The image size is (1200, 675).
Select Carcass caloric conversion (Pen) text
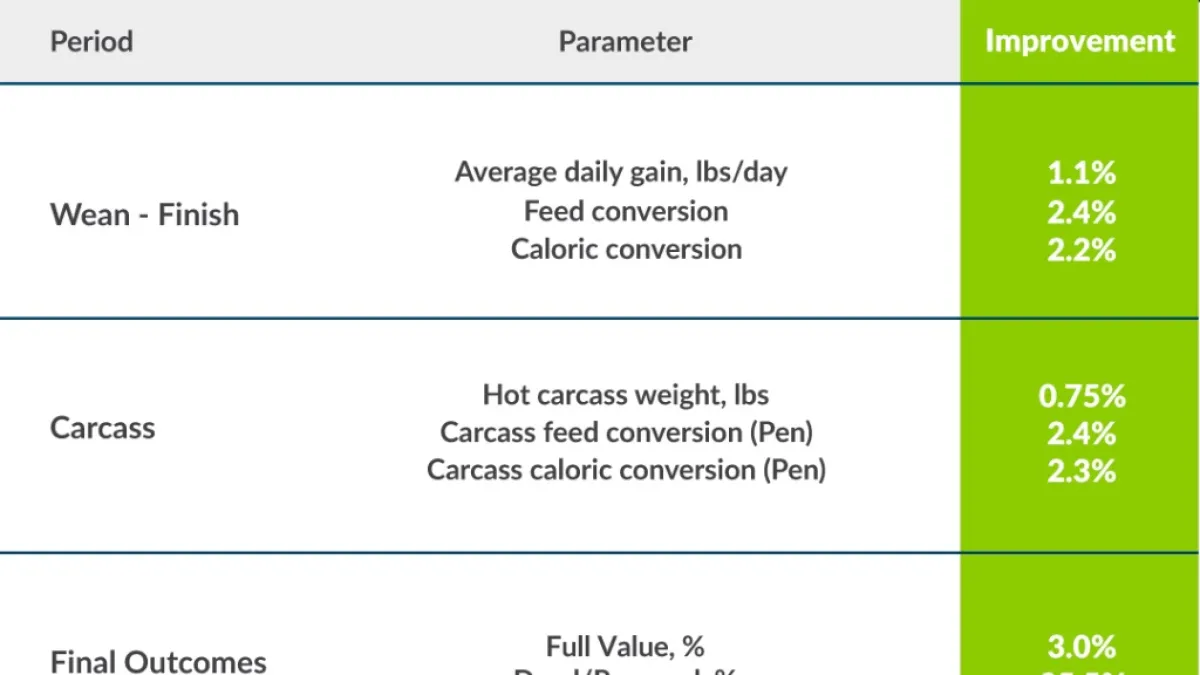(x=626, y=469)
